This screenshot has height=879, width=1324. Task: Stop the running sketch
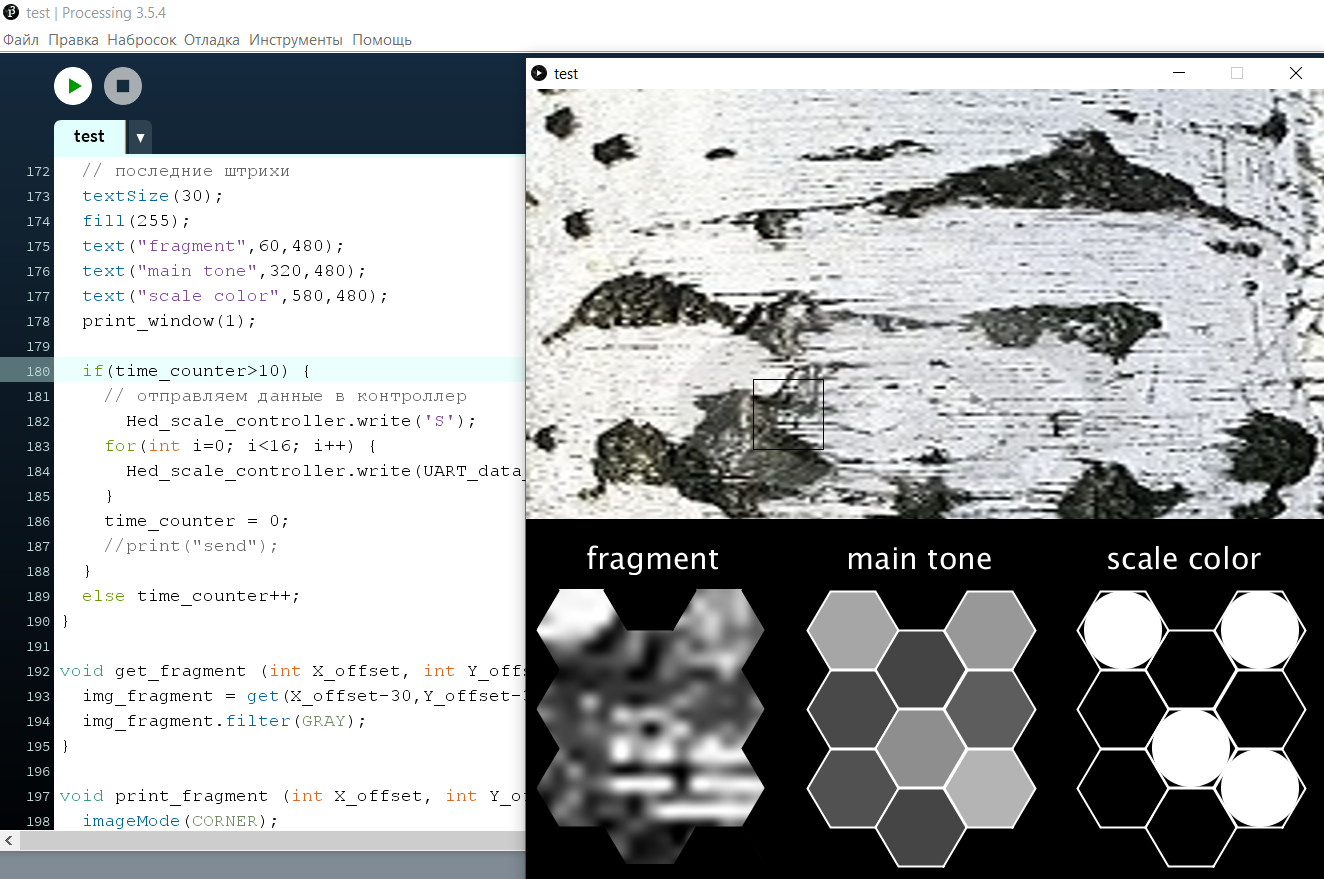tap(123, 86)
